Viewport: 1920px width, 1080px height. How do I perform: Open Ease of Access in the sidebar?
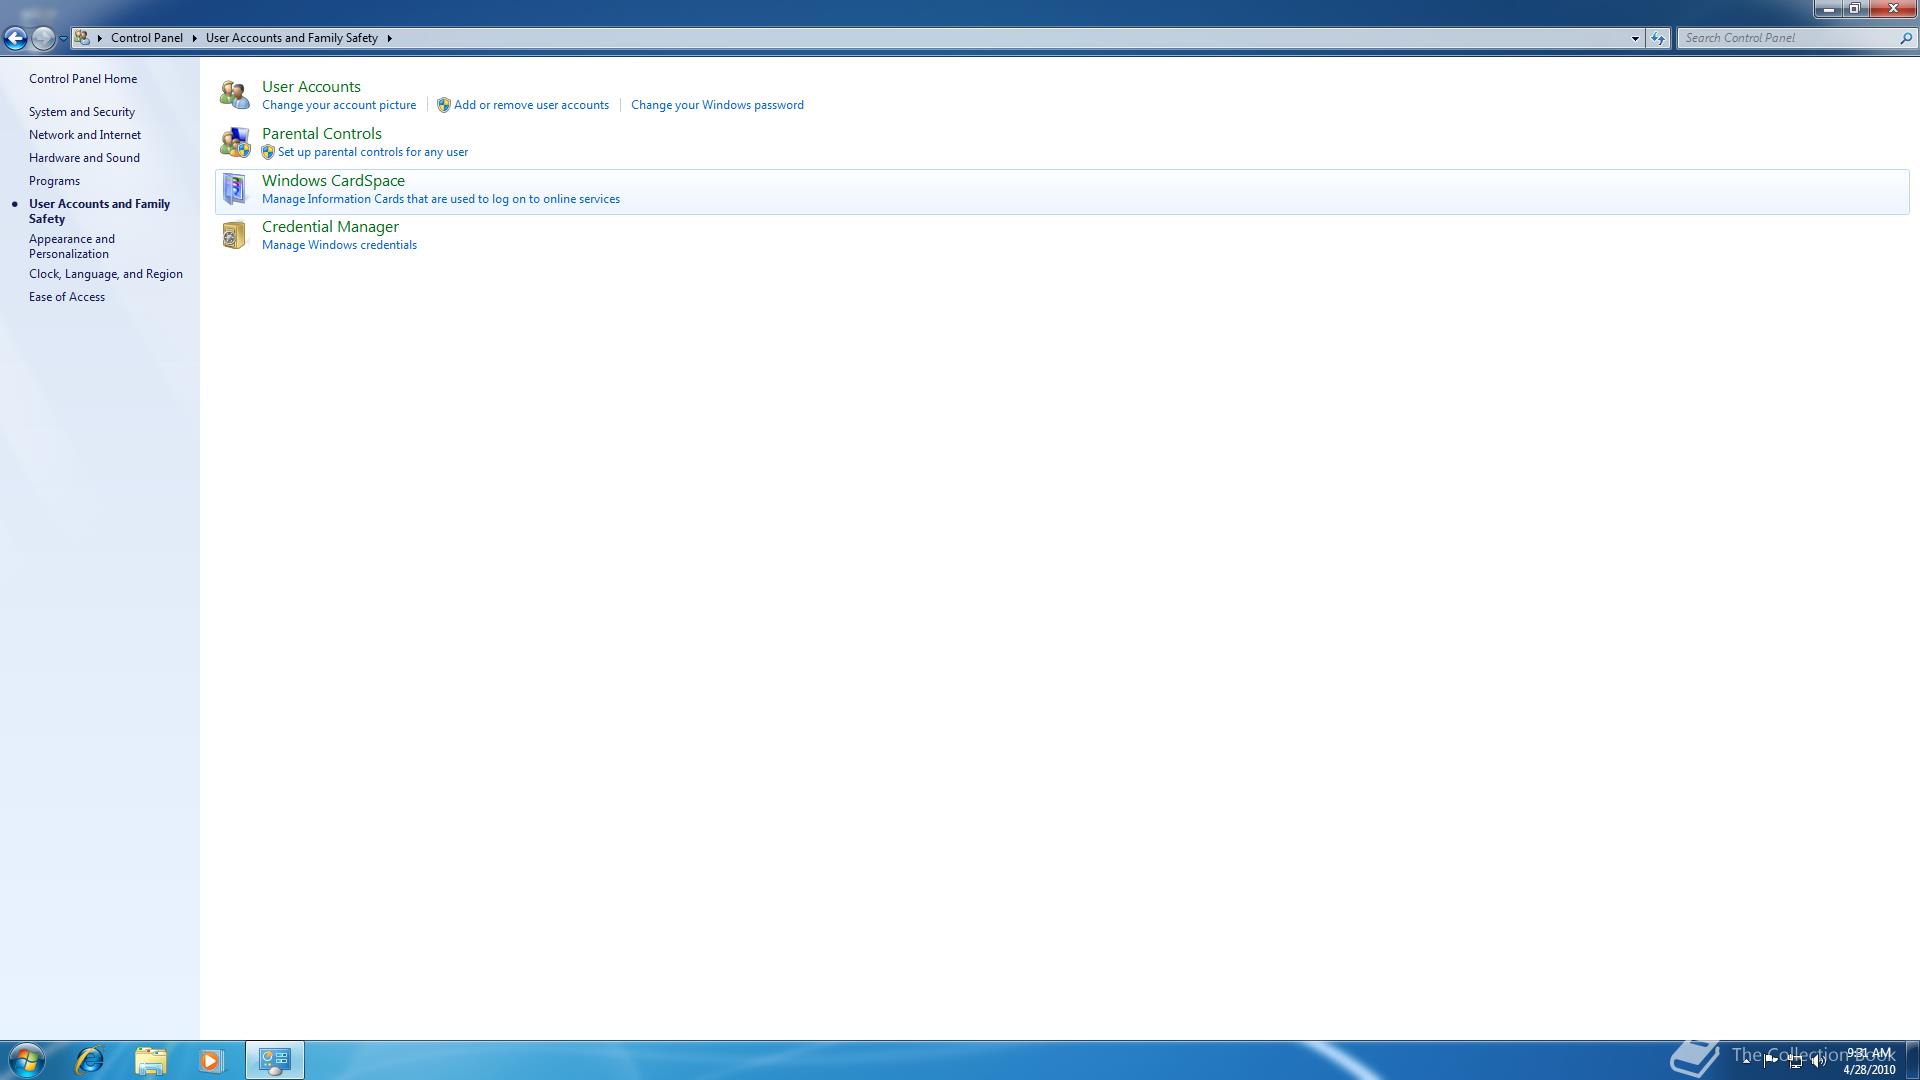[x=67, y=297]
